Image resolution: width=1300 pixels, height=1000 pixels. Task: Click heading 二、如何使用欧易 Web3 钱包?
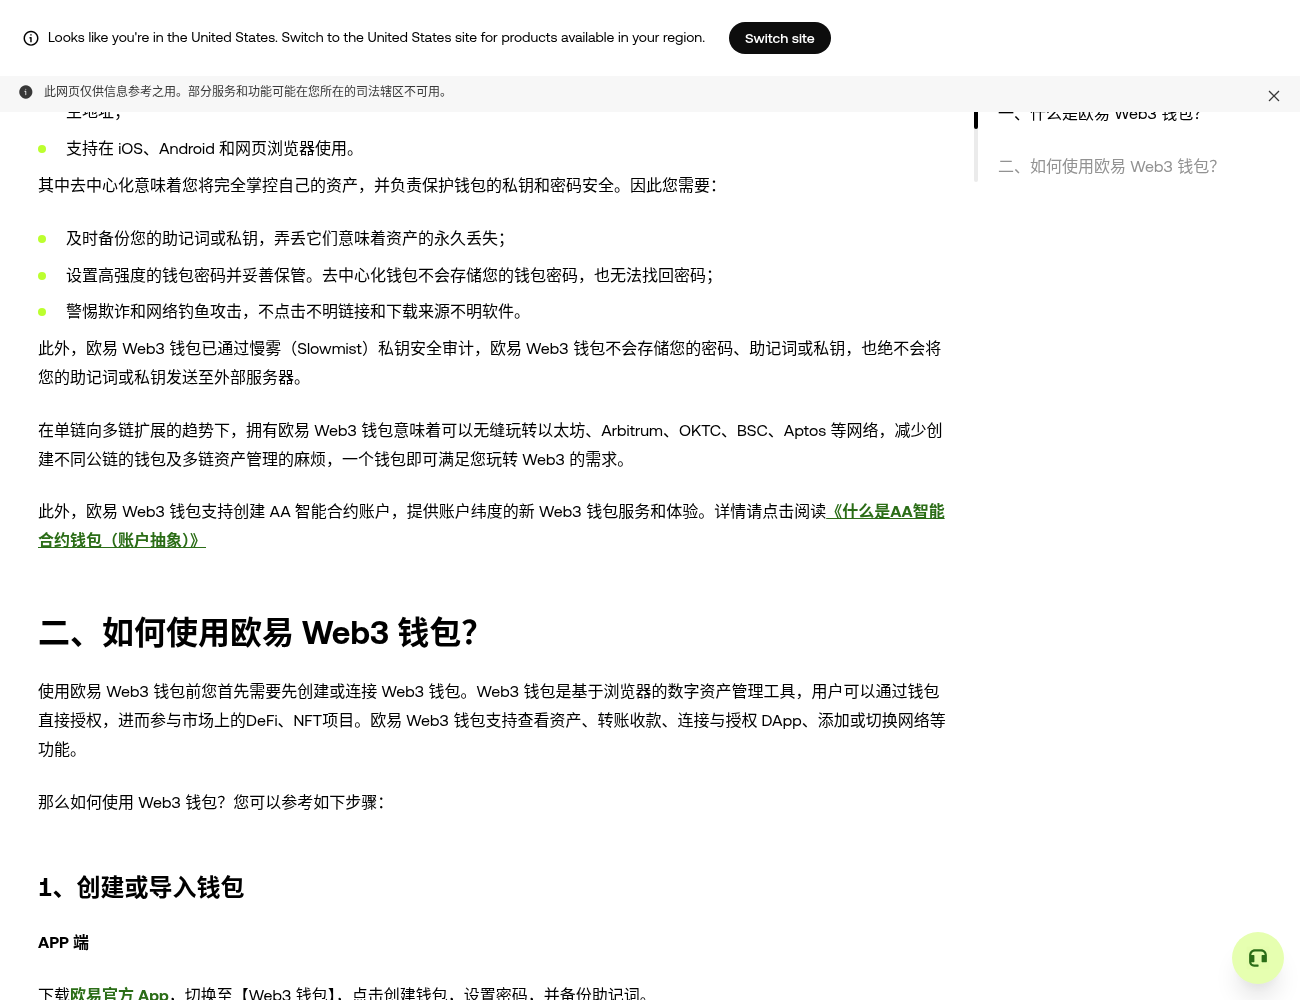tap(258, 633)
